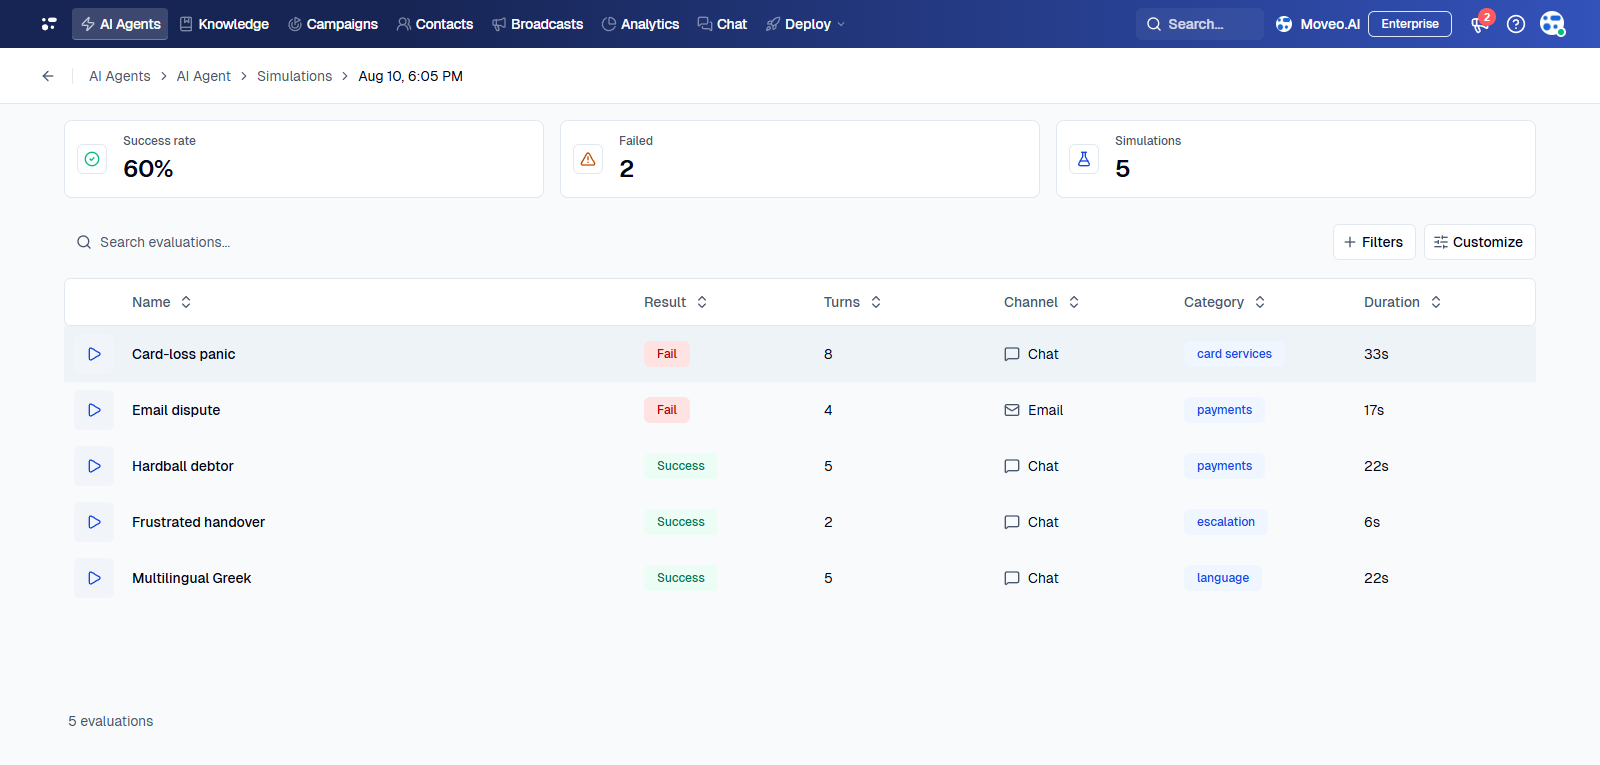
Task: Click the chat bubble icon in Frustrated handover row
Action: pos(1012,522)
